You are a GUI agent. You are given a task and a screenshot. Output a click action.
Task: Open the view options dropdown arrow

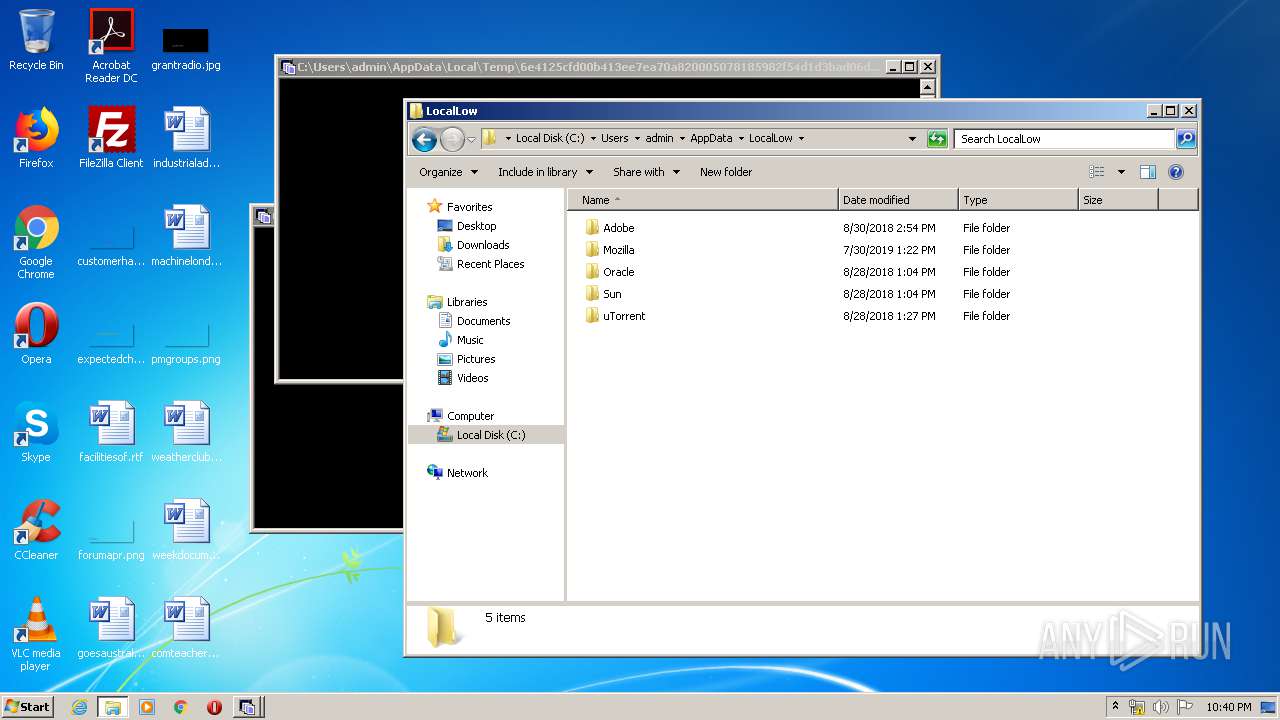(x=1121, y=172)
